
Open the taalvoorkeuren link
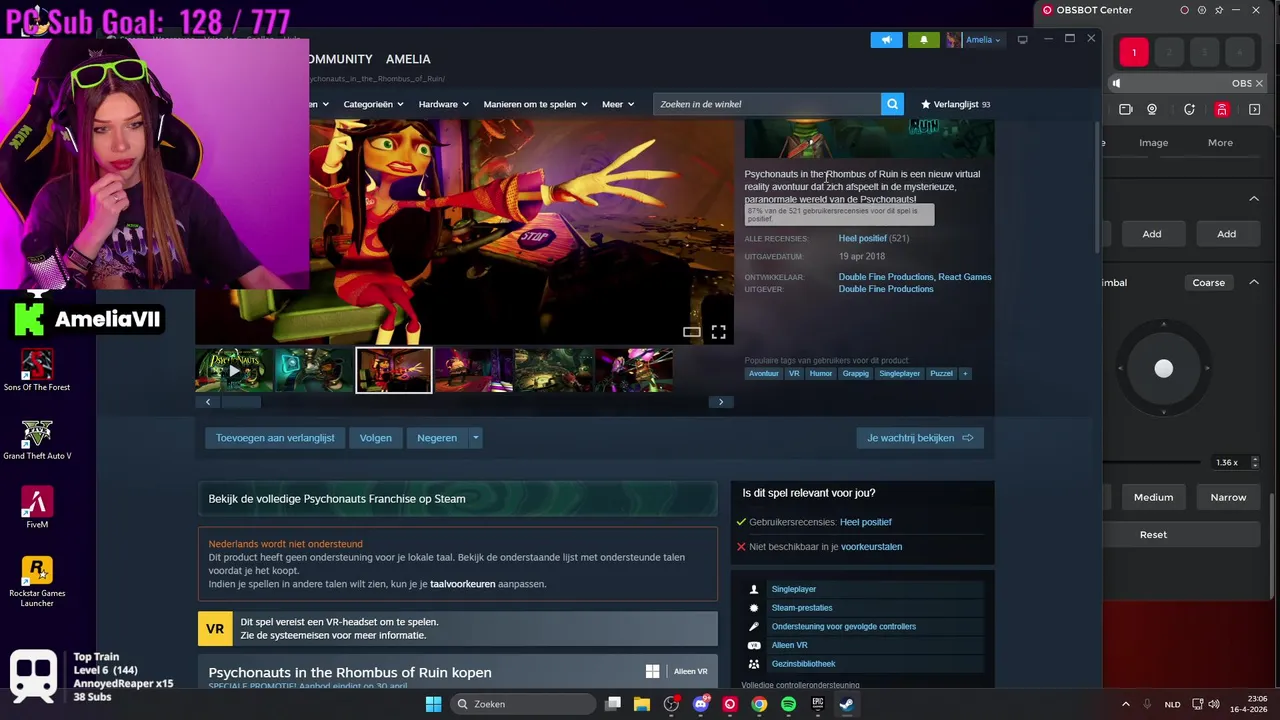pos(462,584)
